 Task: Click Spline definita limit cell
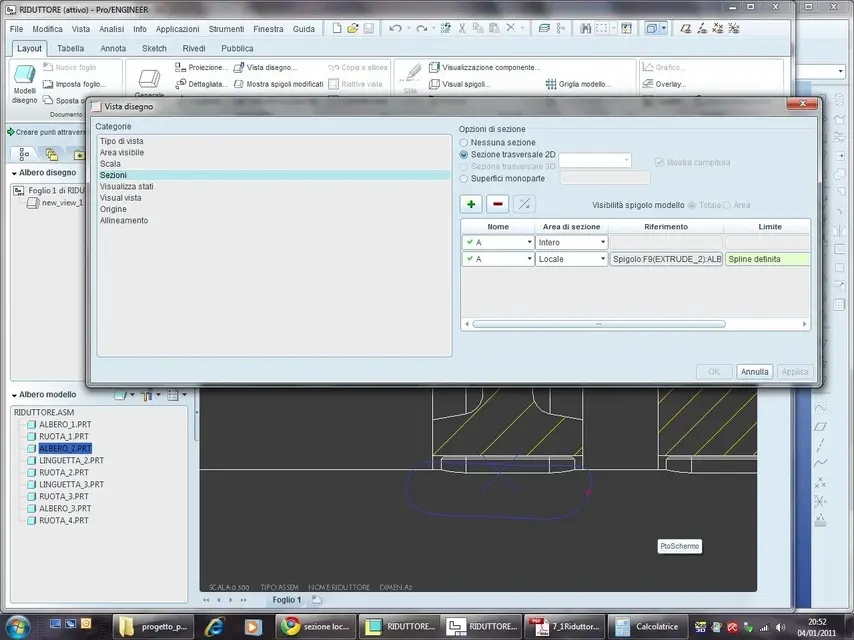(767, 259)
